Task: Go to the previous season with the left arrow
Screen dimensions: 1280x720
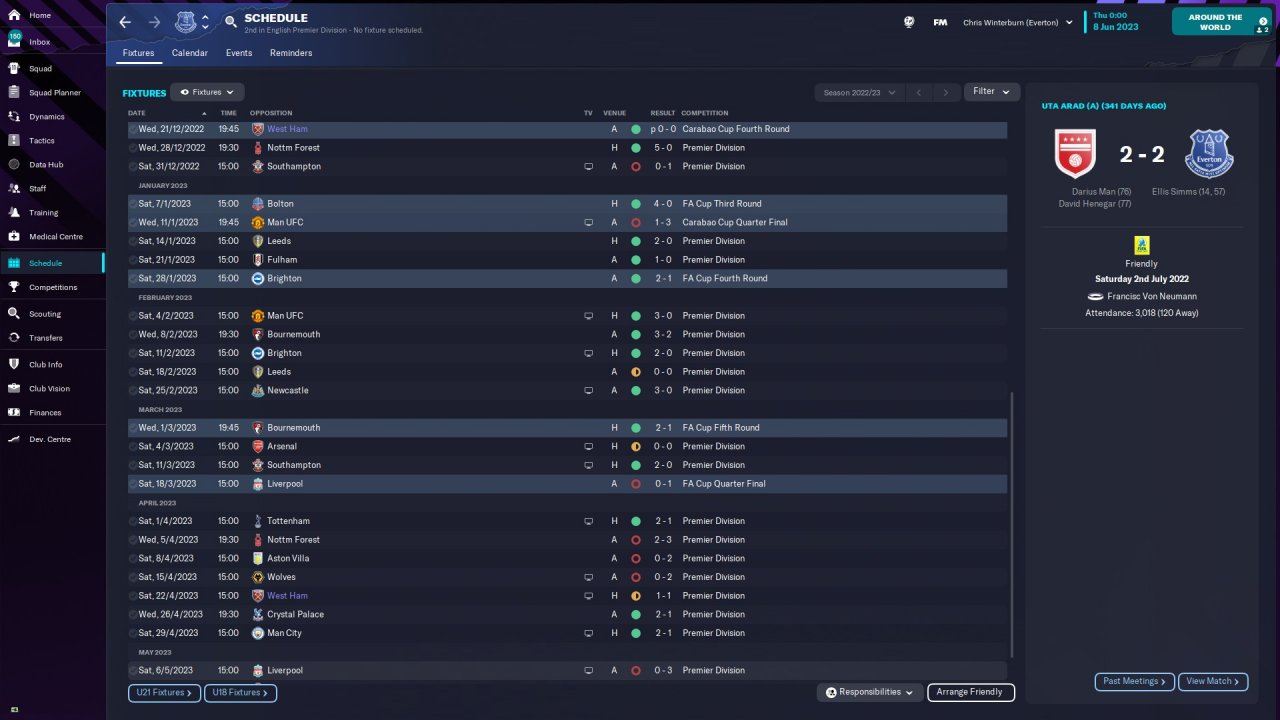Action: (918, 92)
